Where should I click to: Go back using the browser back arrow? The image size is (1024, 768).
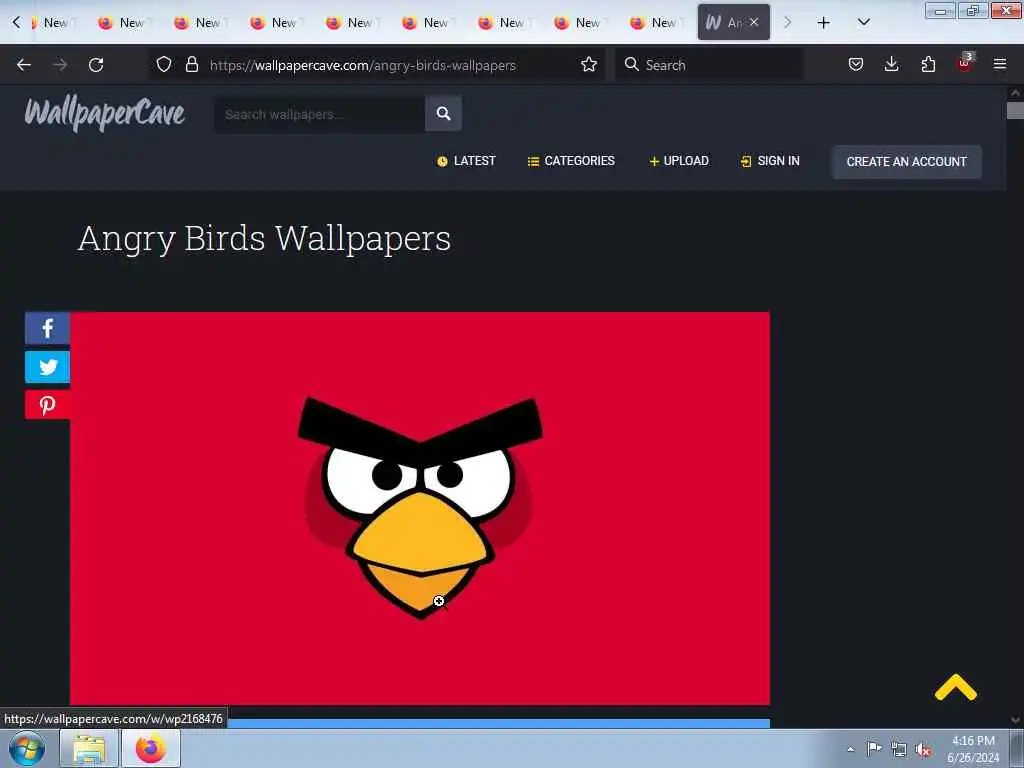(24, 65)
